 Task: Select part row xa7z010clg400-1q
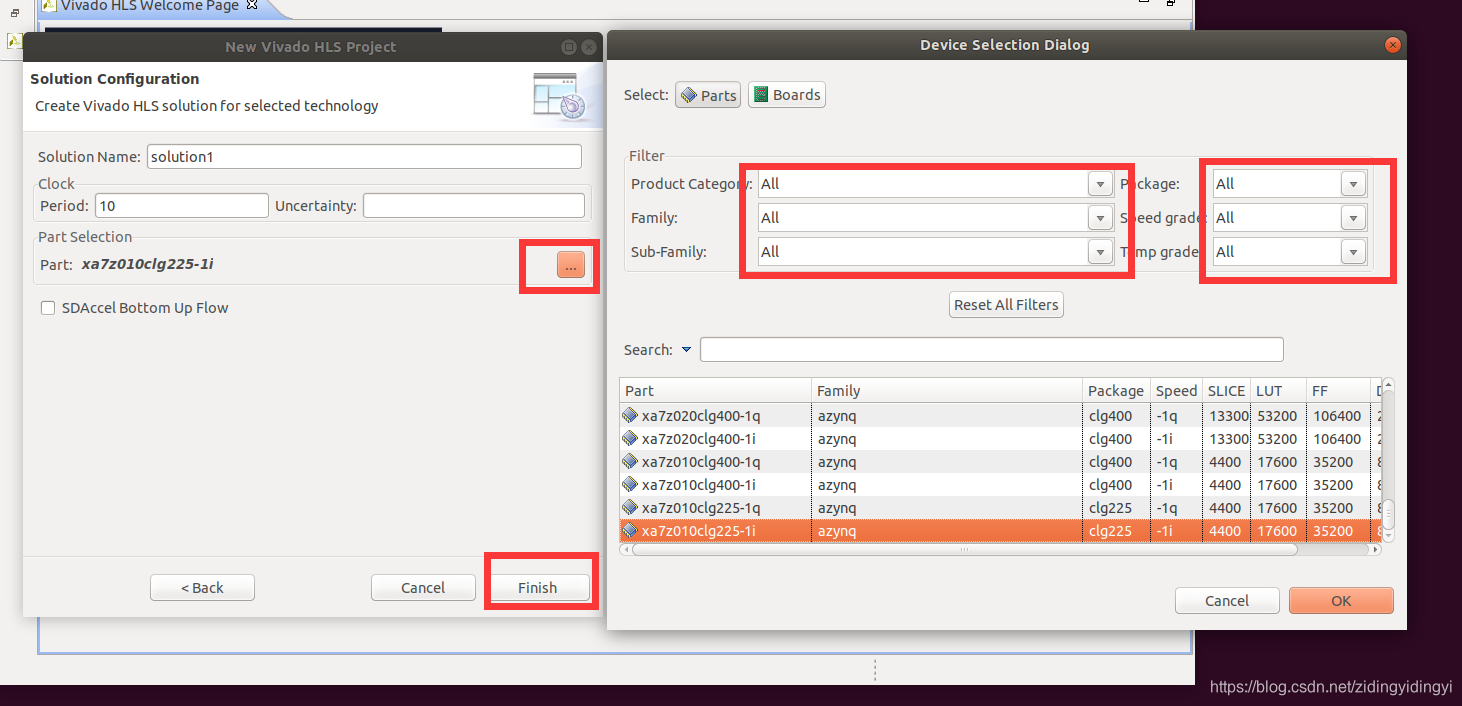tap(1000, 462)
